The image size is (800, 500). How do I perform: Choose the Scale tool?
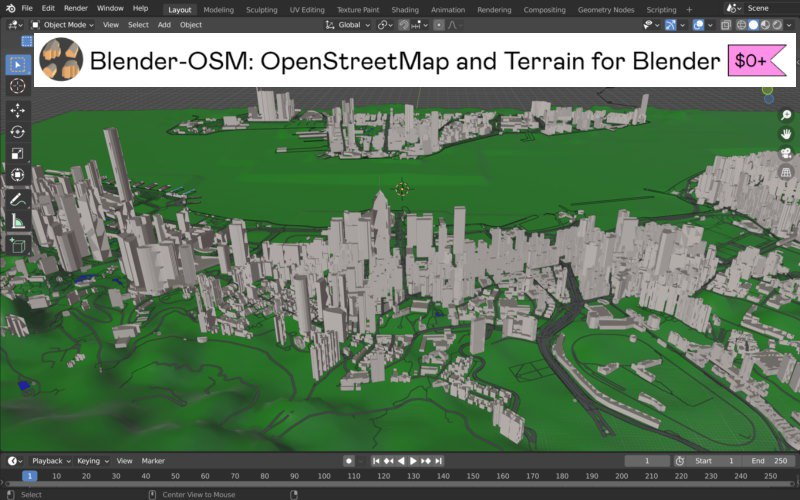click(18, 154)
